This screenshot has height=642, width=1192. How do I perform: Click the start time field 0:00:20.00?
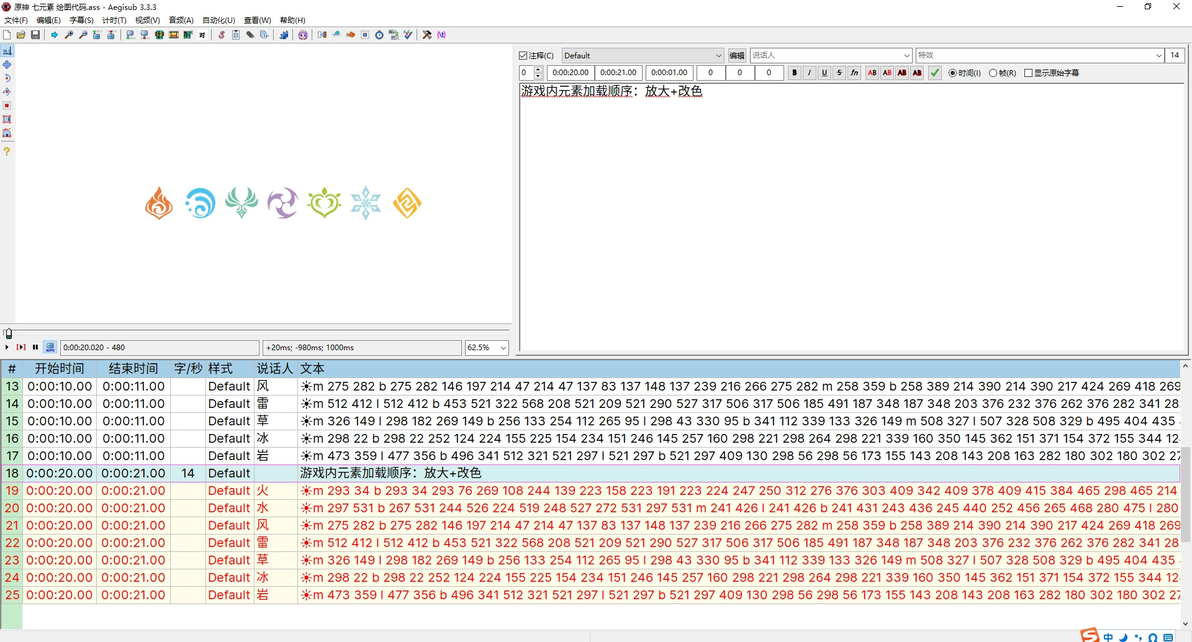click(x=570, y=73)
